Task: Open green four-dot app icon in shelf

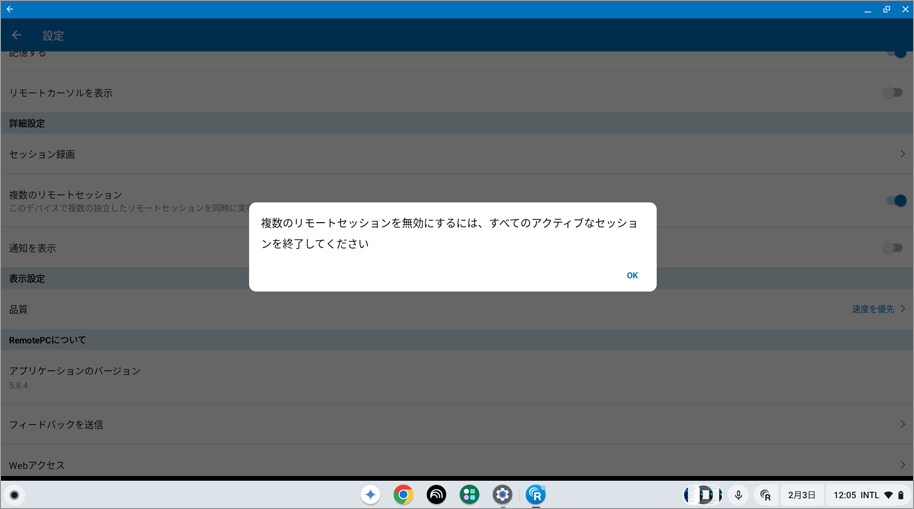Action: [469, 495]
